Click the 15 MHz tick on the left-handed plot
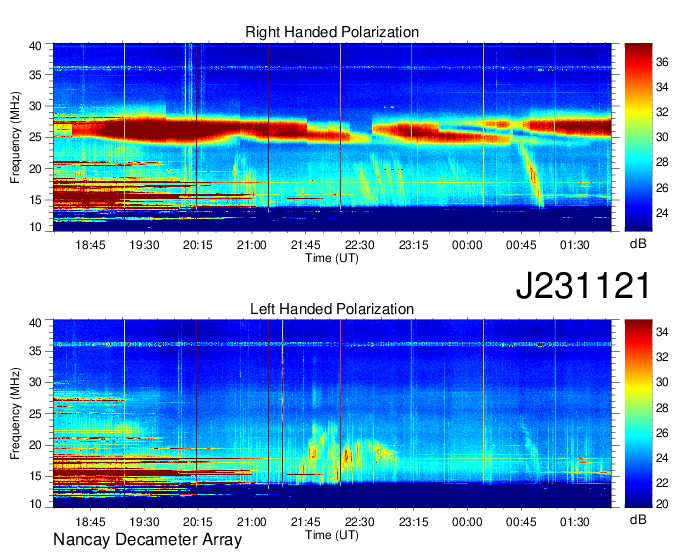Screen dimensions: 680x552 (x=35, y=476)
